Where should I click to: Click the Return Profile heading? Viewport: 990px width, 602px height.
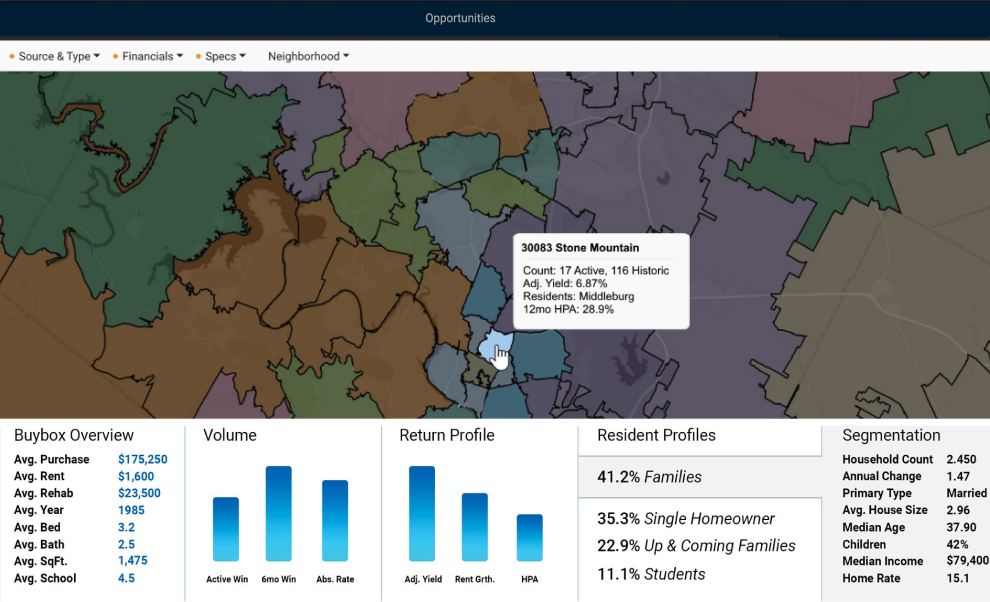(x=447, y=435)
